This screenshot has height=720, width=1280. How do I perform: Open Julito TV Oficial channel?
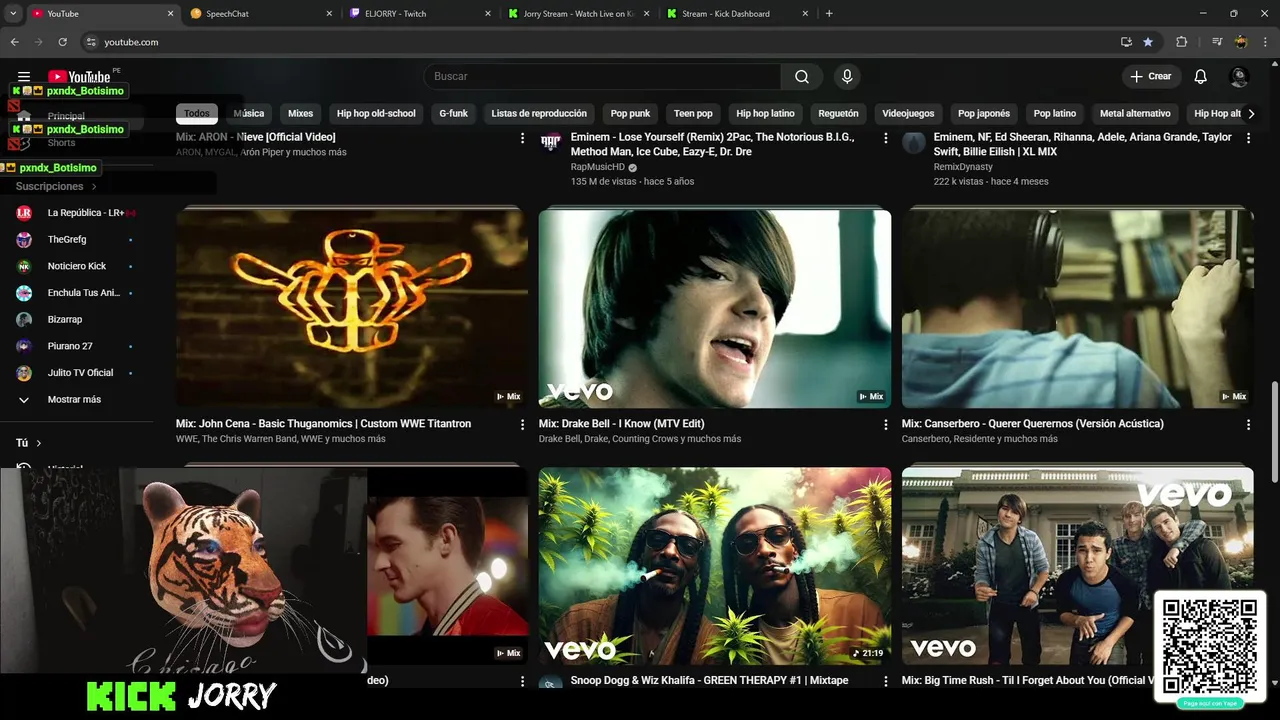coord(76,373)
